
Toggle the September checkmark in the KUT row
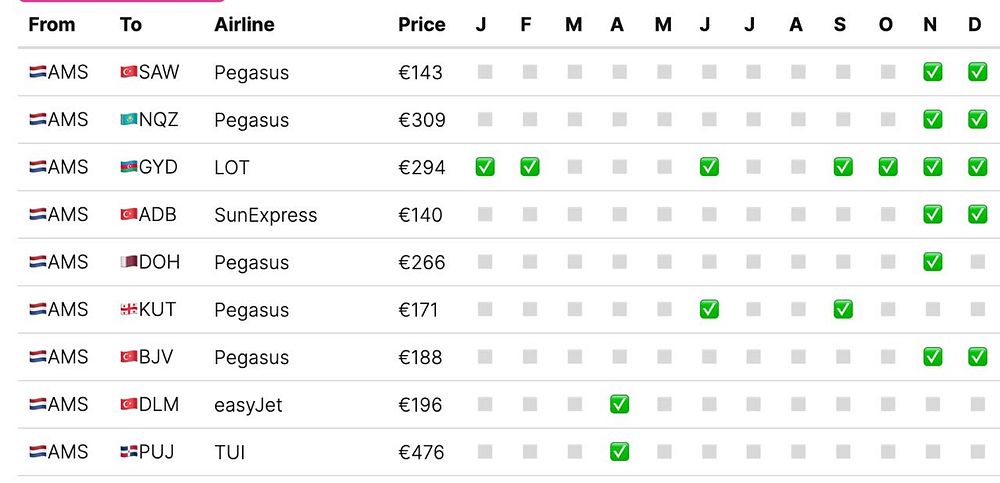click(843, 310)
